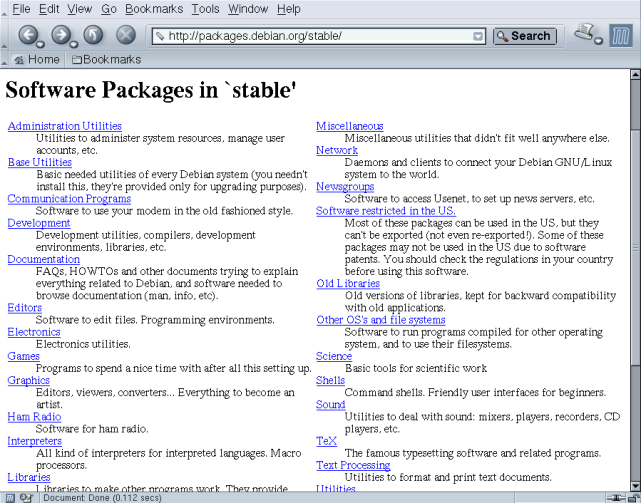This screenshot has width=641, height=503.
Task: Go forward with the Forward arrow button
Action: (x=61, y=35)
